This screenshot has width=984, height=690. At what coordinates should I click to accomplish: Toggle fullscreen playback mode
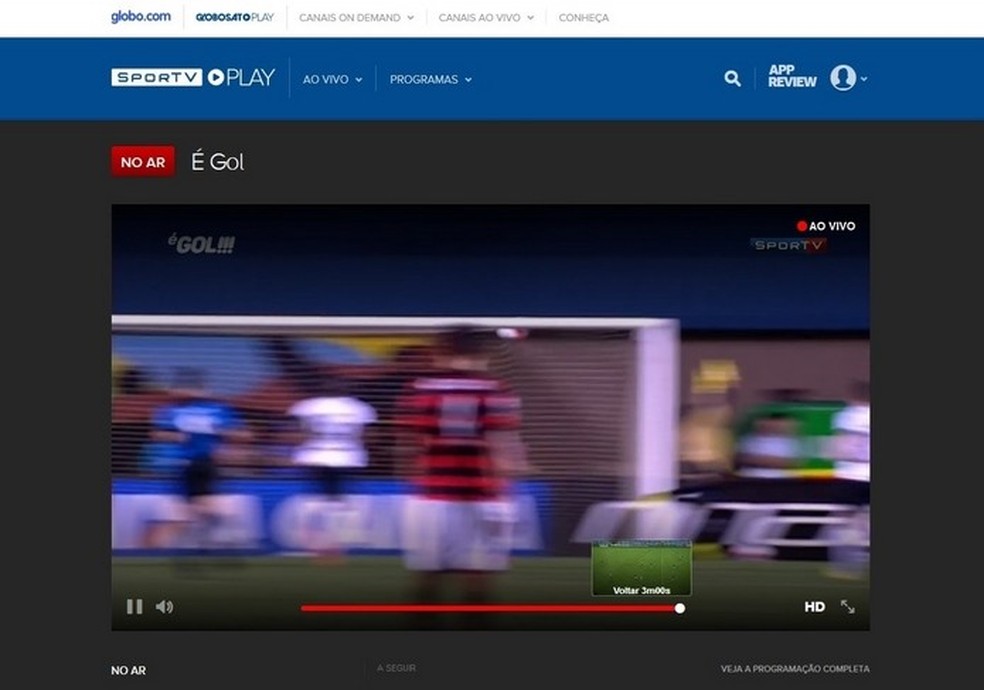click(x=847, y=606)
